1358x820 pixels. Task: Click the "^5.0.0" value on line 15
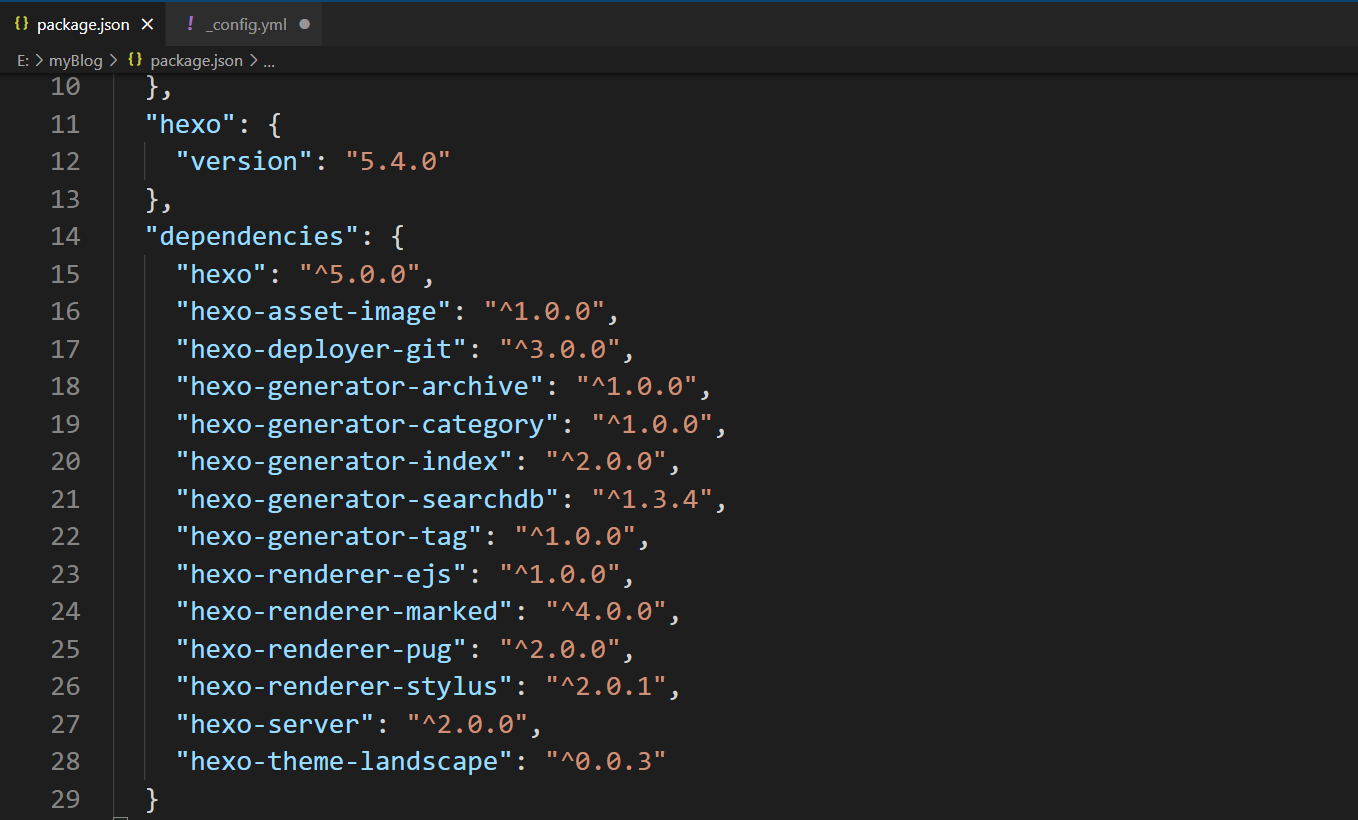click(x=360, y=274)
